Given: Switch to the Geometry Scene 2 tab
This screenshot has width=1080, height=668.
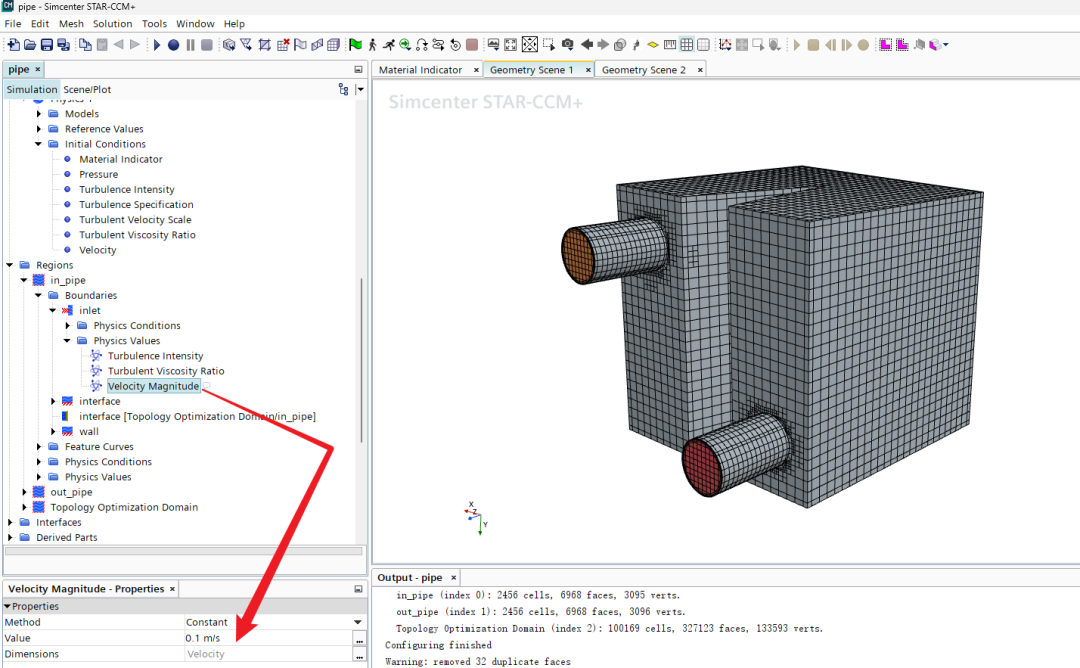Looking at the screenshot, I should pyautogui.click(x=643, y=70).
